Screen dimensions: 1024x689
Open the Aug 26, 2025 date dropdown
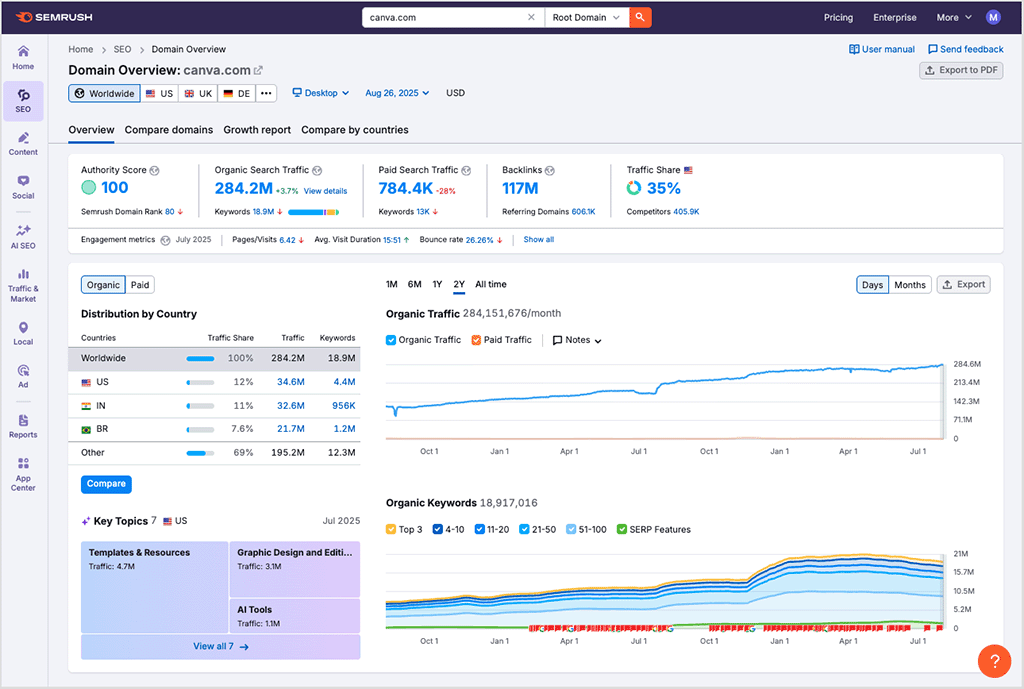[397, 93]
